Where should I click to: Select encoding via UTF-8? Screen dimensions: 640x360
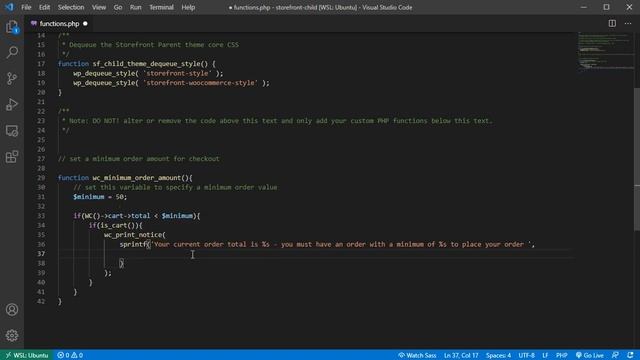pyautogui.click(x=527, y=355)
